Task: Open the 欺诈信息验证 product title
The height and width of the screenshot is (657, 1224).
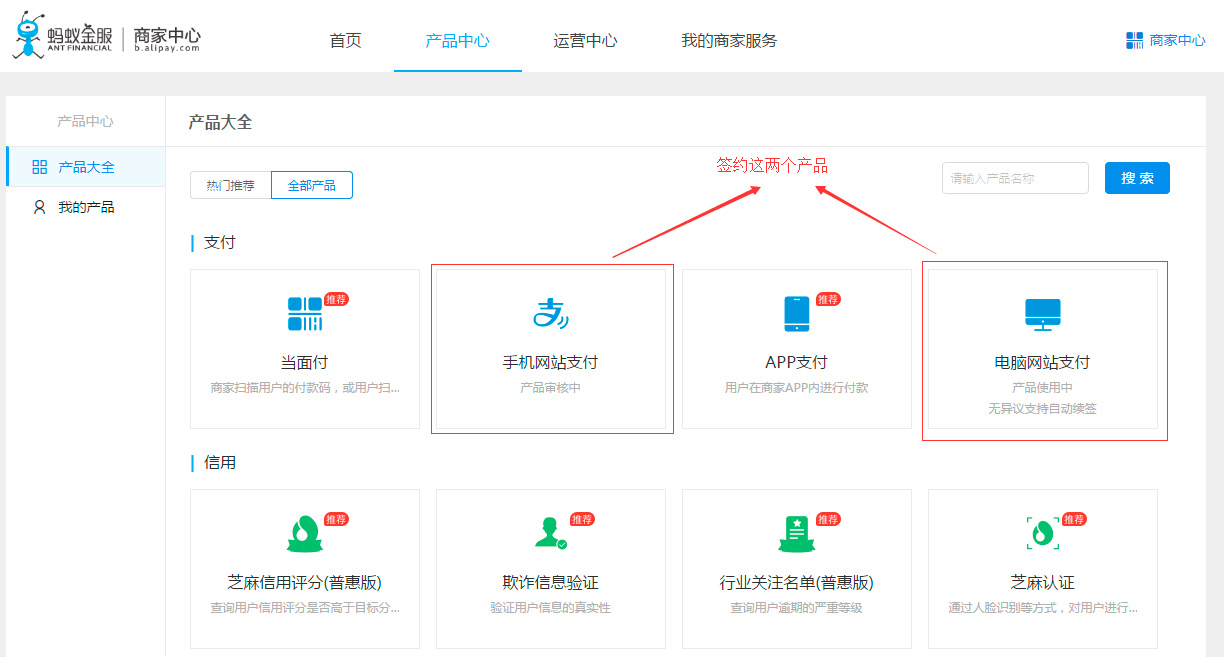Action: tap(551, 582)
